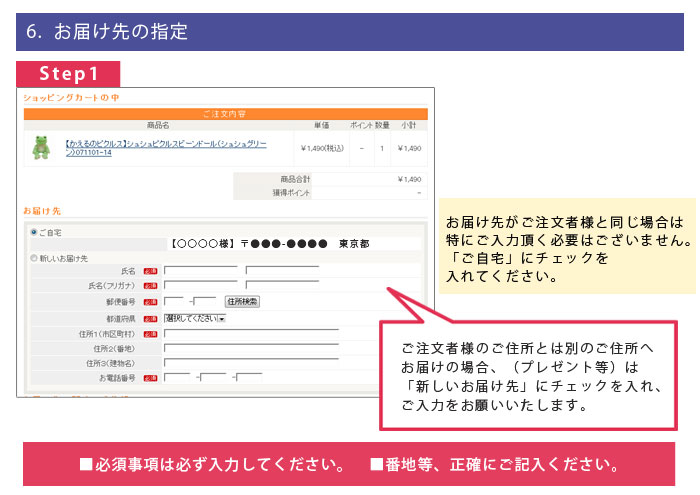Screen dimensions: 700x495
Task: Click the last お電話番号 input box
Action: click(x=250, y=379)
